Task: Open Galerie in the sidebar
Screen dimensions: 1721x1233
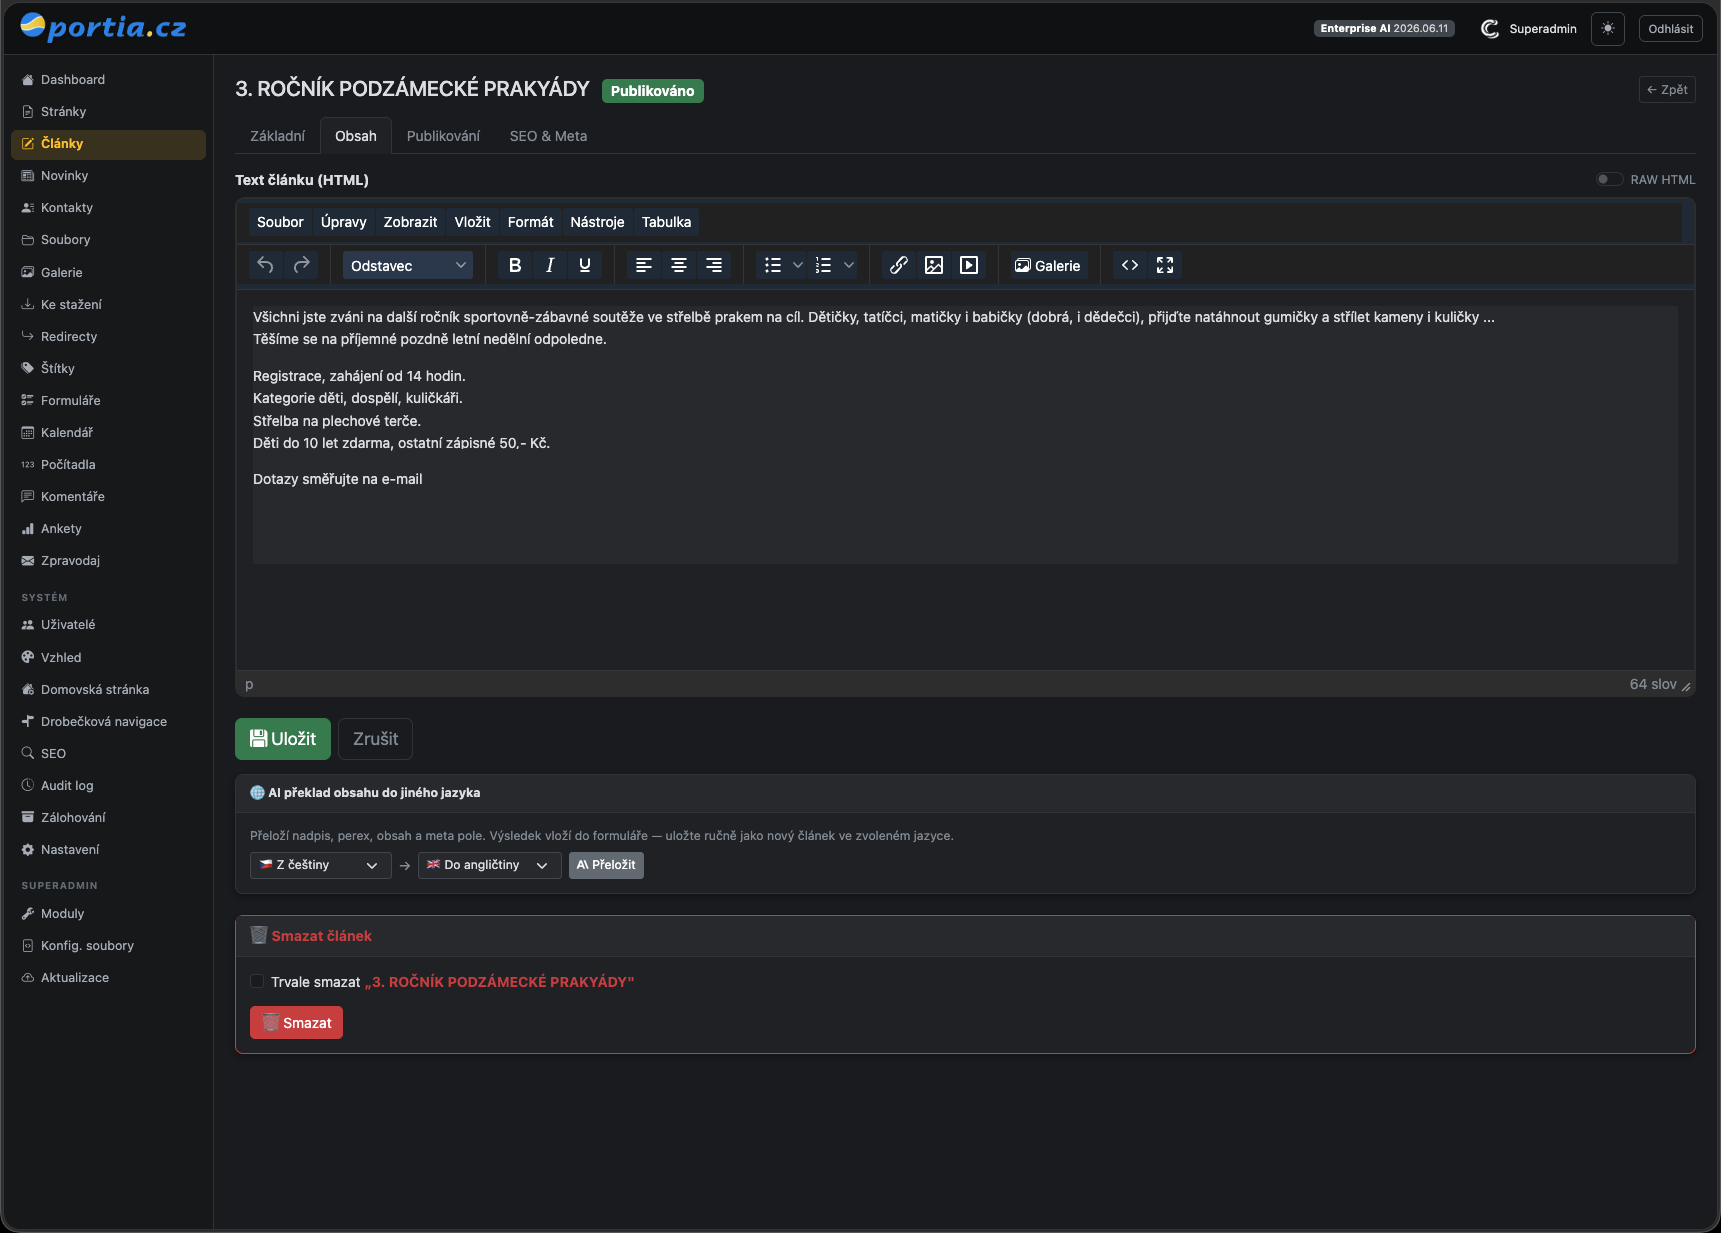Action: [108, 272]
